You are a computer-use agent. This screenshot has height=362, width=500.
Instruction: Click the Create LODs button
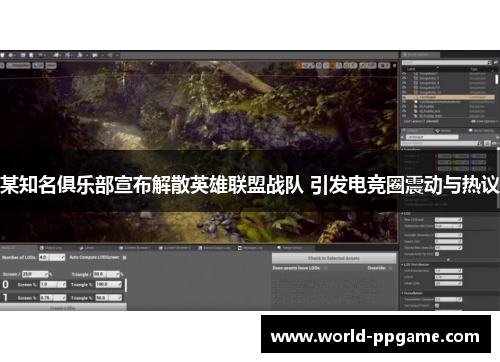pos(63,308)
